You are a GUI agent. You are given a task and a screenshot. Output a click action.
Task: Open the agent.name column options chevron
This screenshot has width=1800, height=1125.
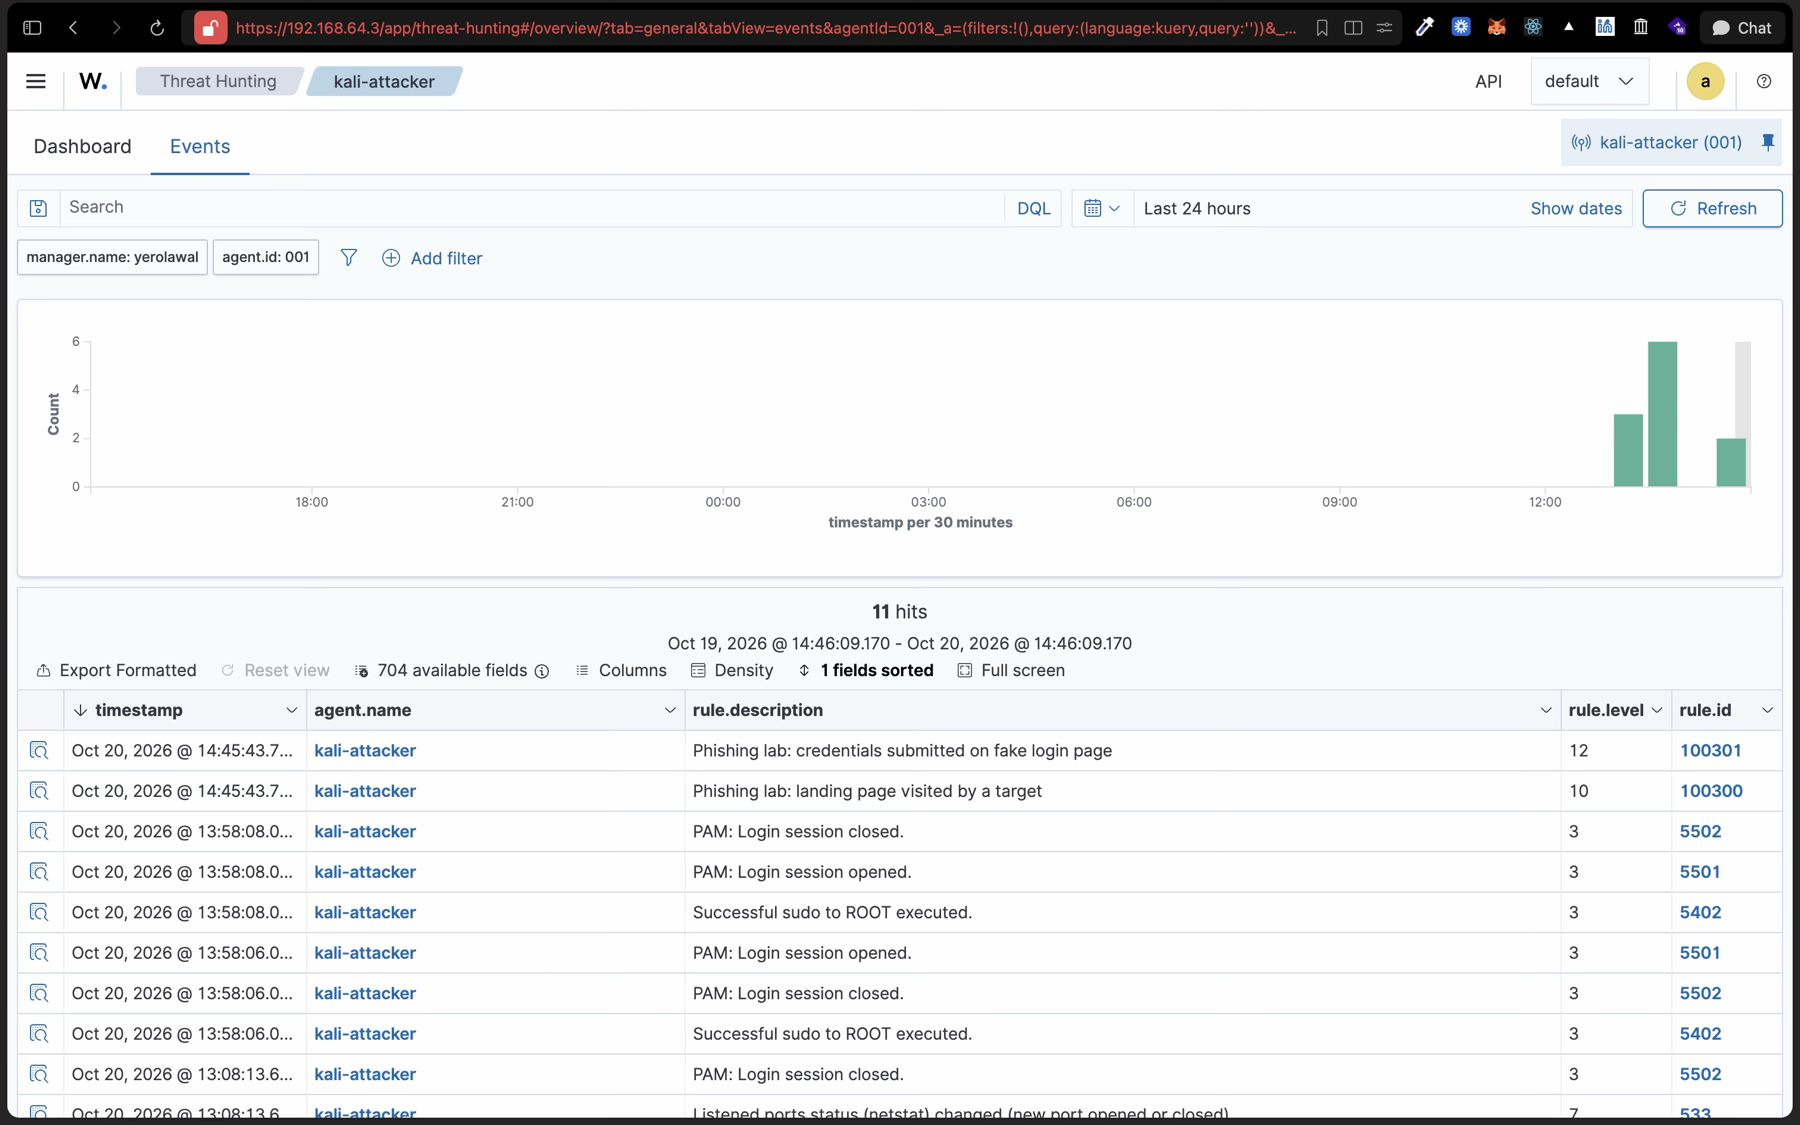tap(669, 710)
